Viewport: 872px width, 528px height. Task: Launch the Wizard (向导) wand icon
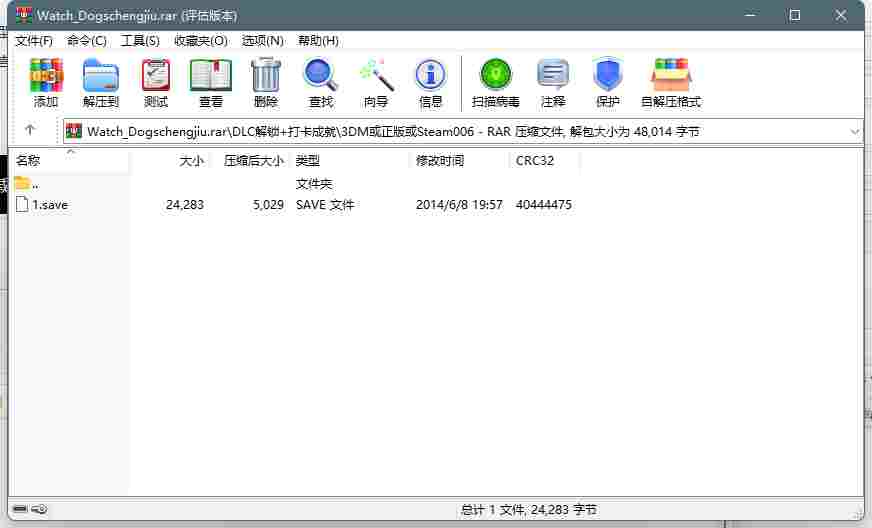click(376, 82)
